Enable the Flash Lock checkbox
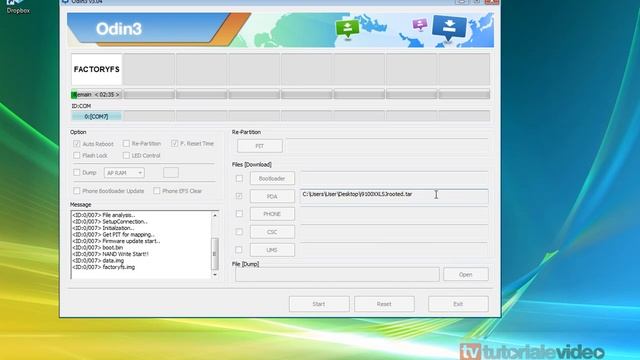The width and height of the screenshot is (640, 360). pos(77,155)
